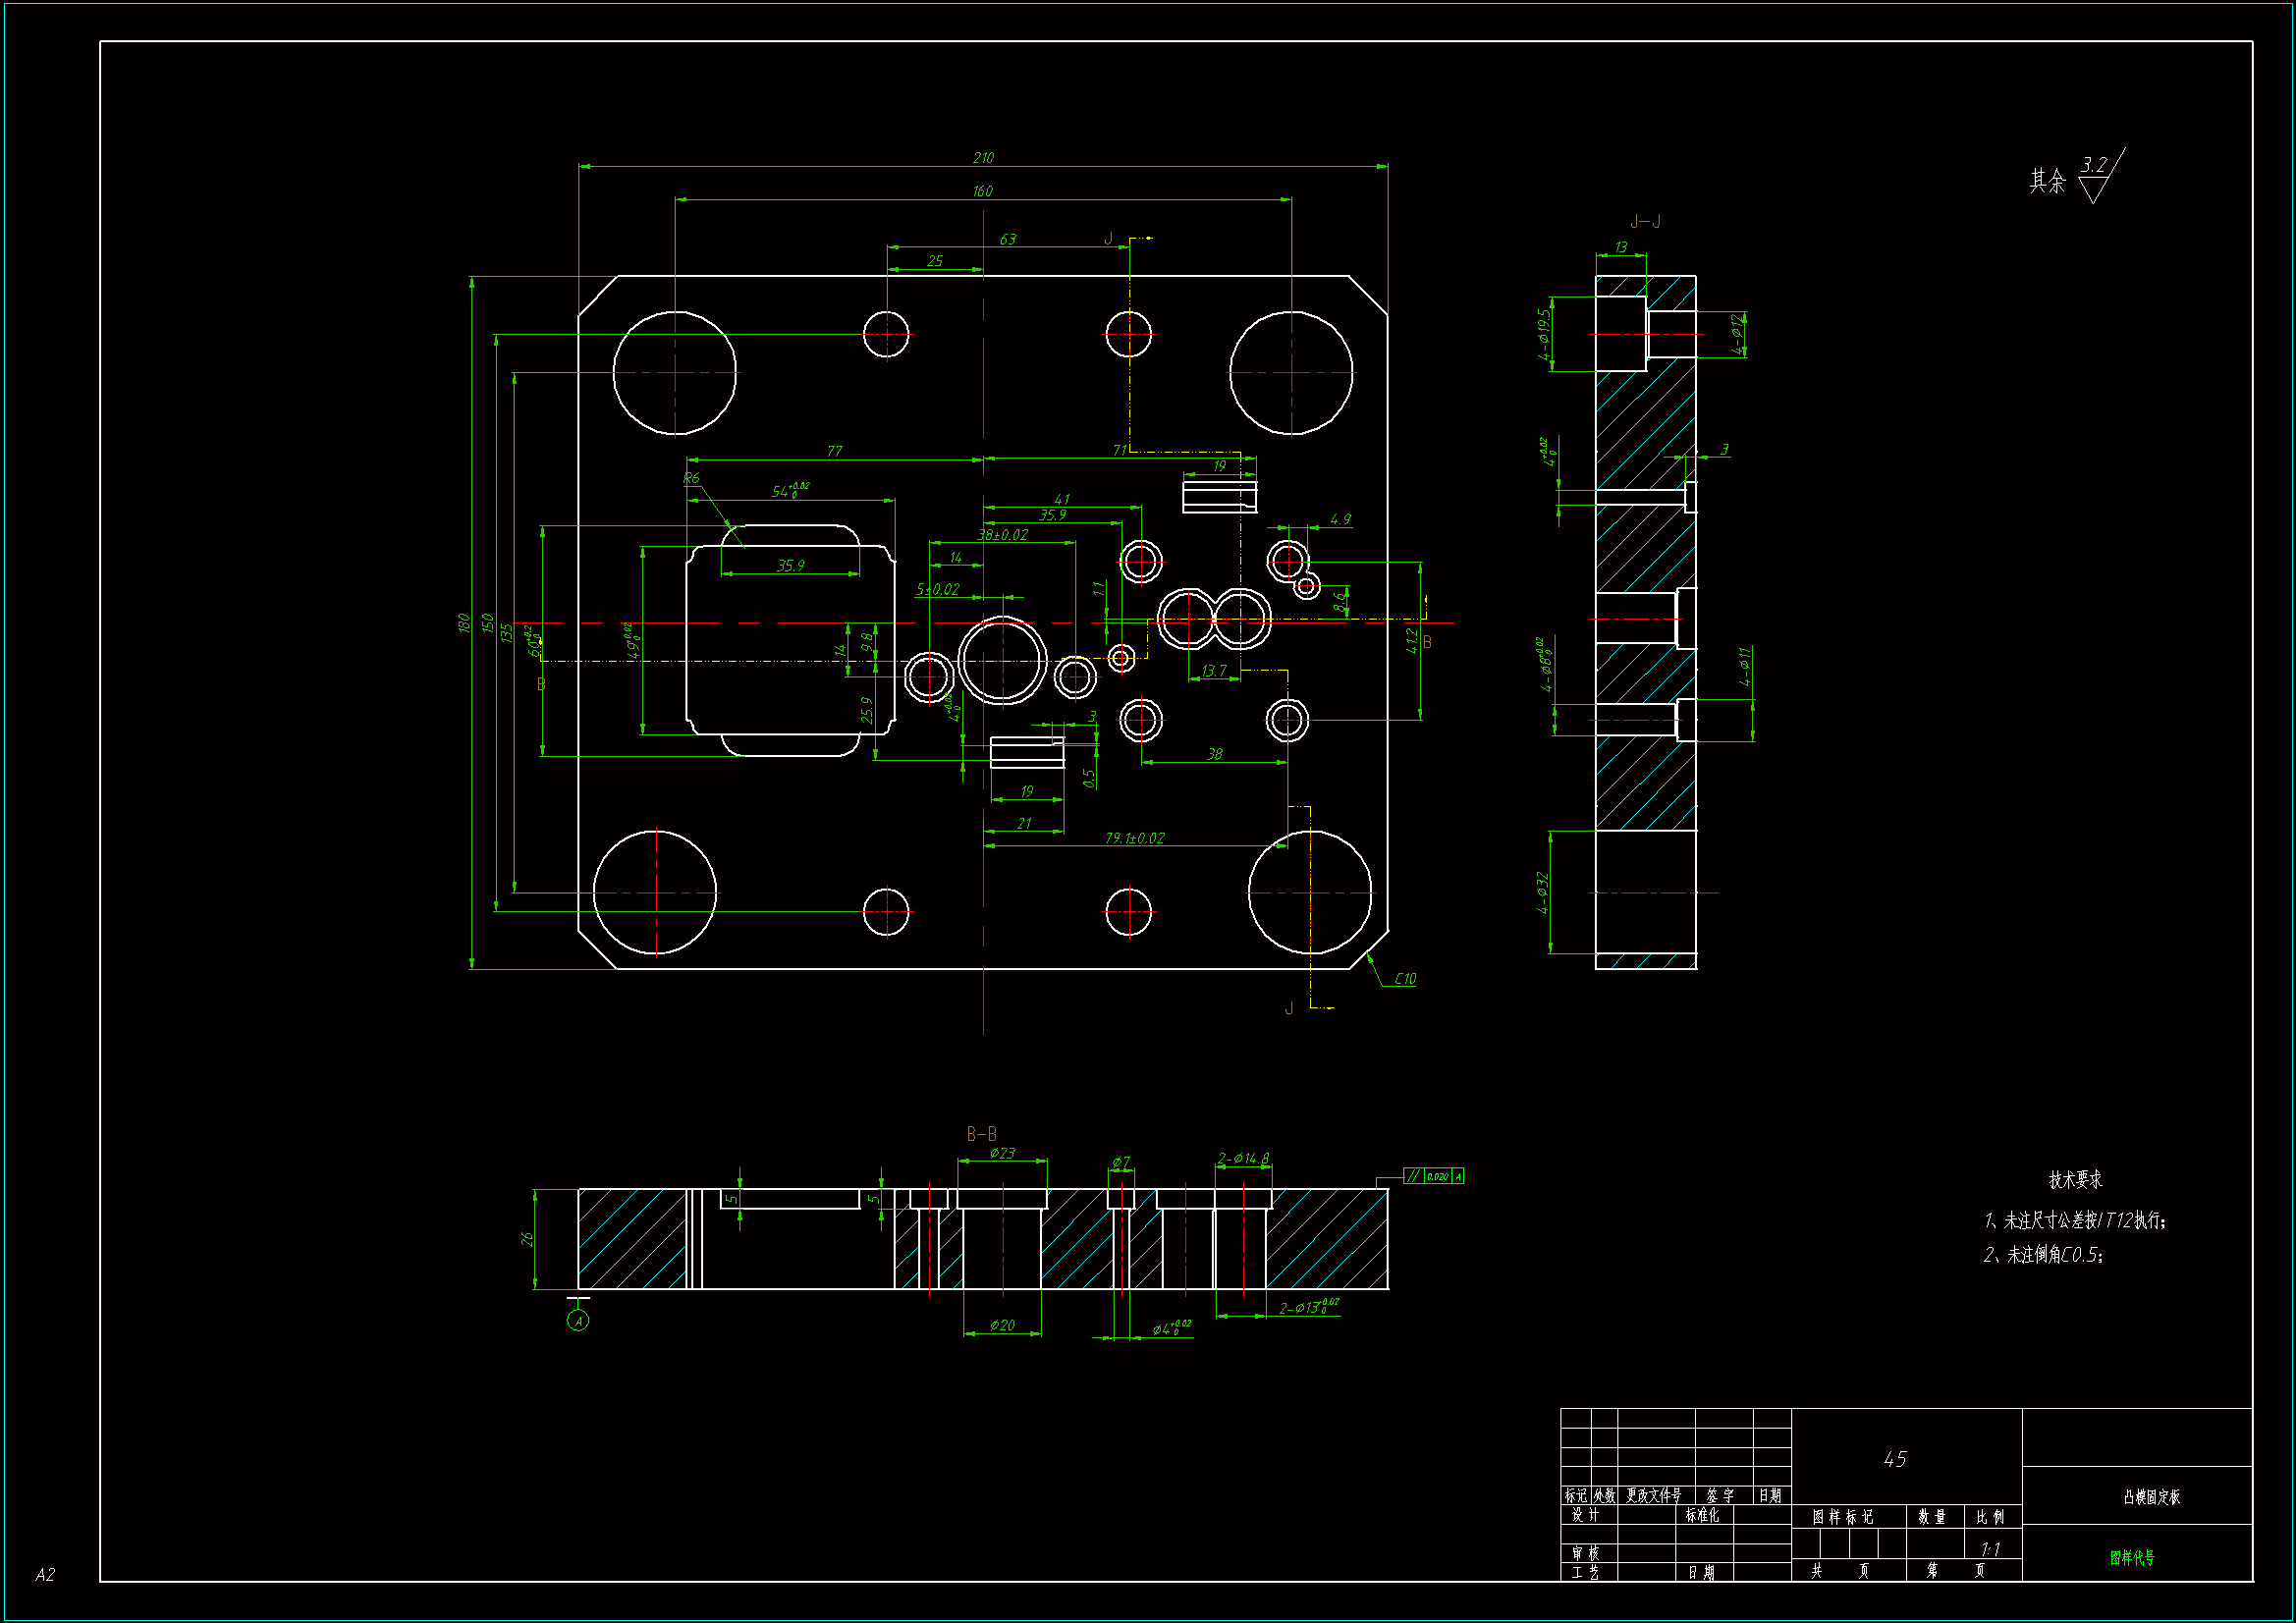Click the 210 overall width dimension
Image resolution: width=2296 pixels, height=1623 pixels.
tap(983, 158)
